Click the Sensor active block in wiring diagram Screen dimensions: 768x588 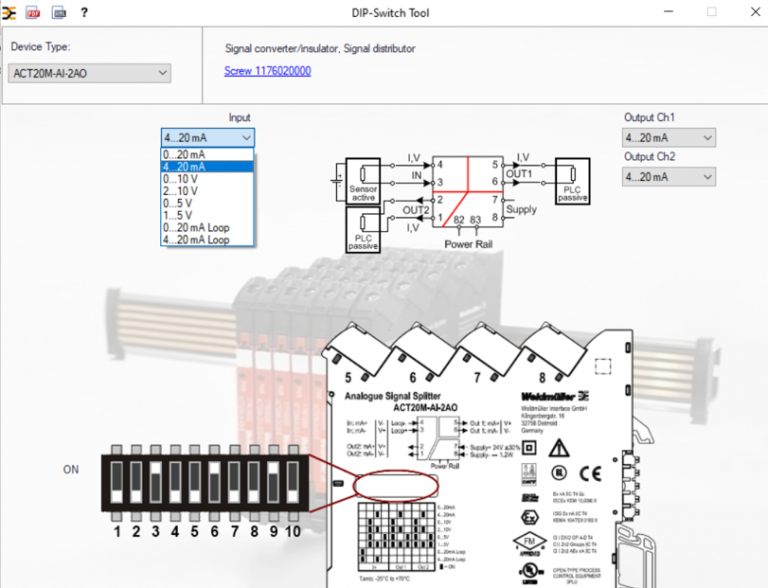point(363,181)
